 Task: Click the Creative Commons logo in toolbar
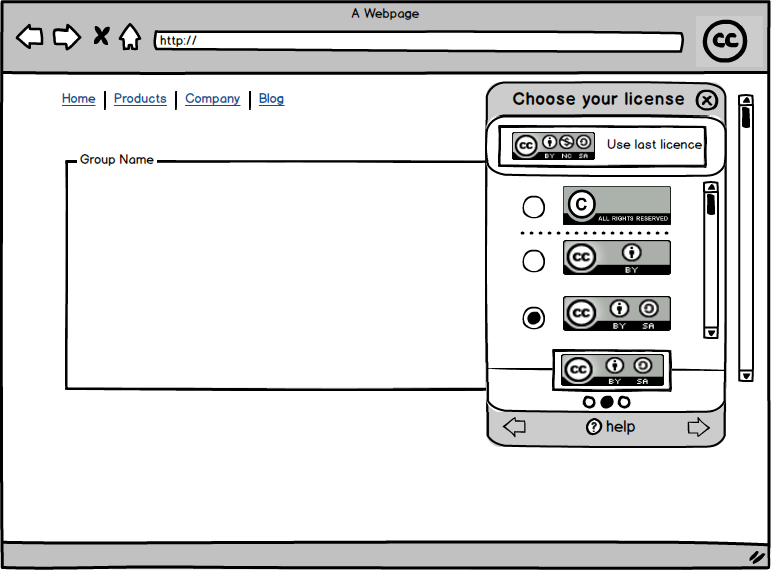726,41
